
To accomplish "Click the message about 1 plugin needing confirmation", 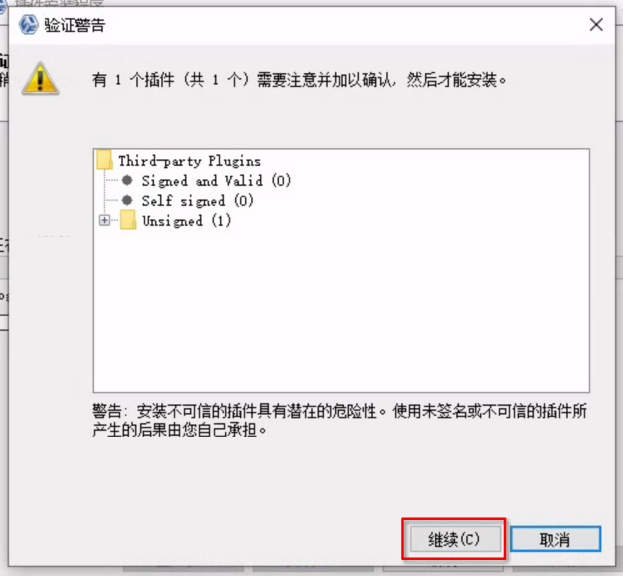I will point(299,80).
